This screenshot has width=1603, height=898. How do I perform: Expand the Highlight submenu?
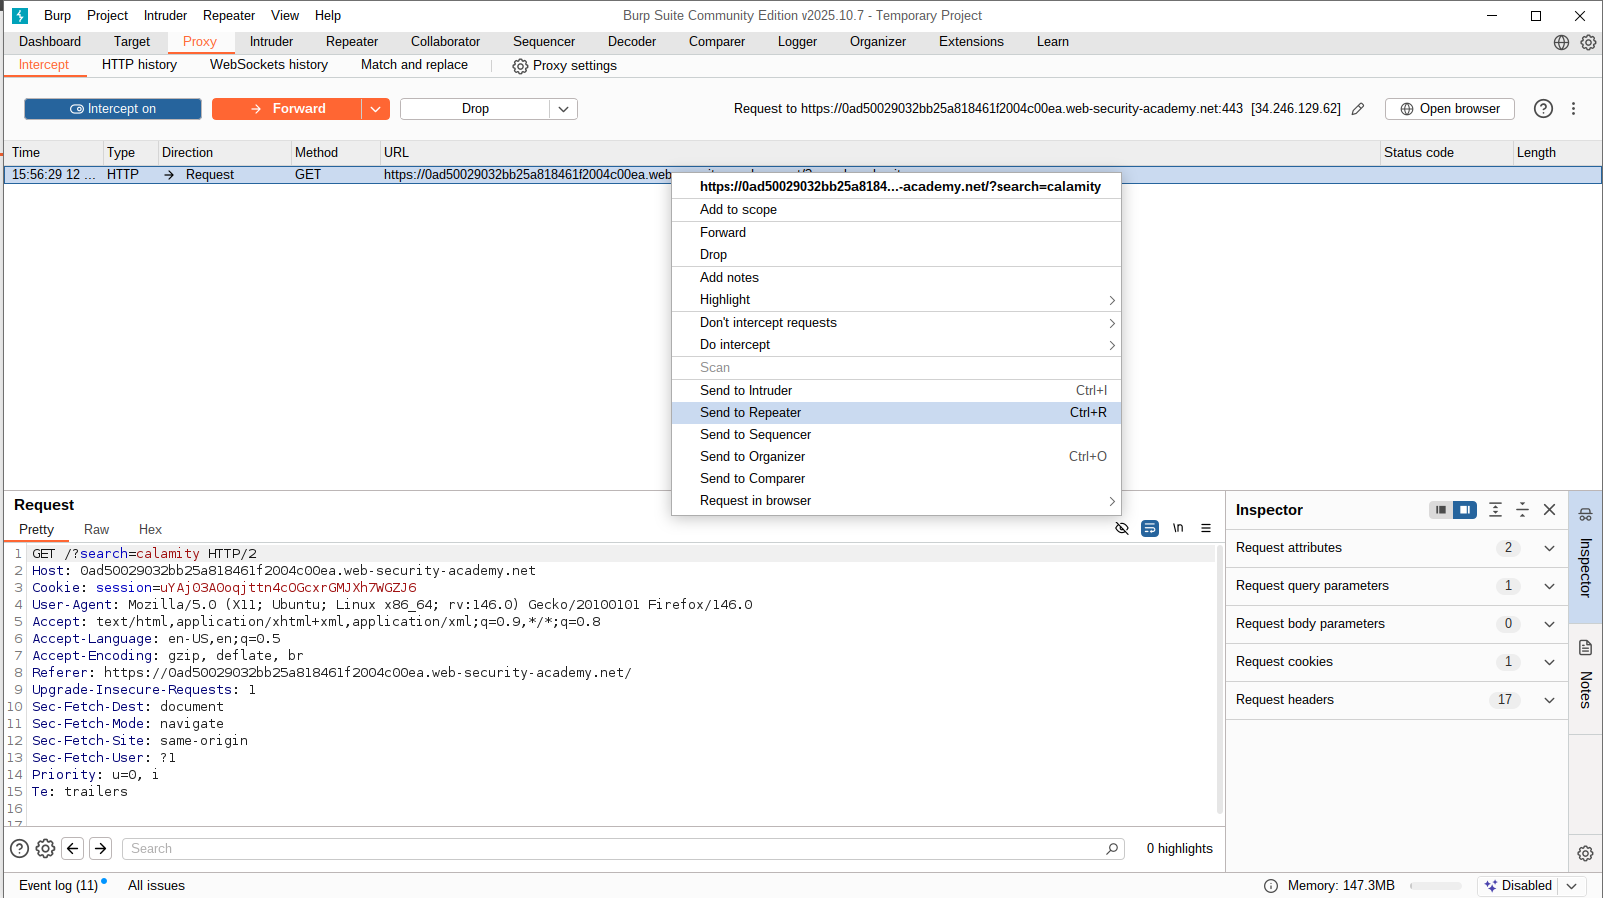[x=896, y=300]
